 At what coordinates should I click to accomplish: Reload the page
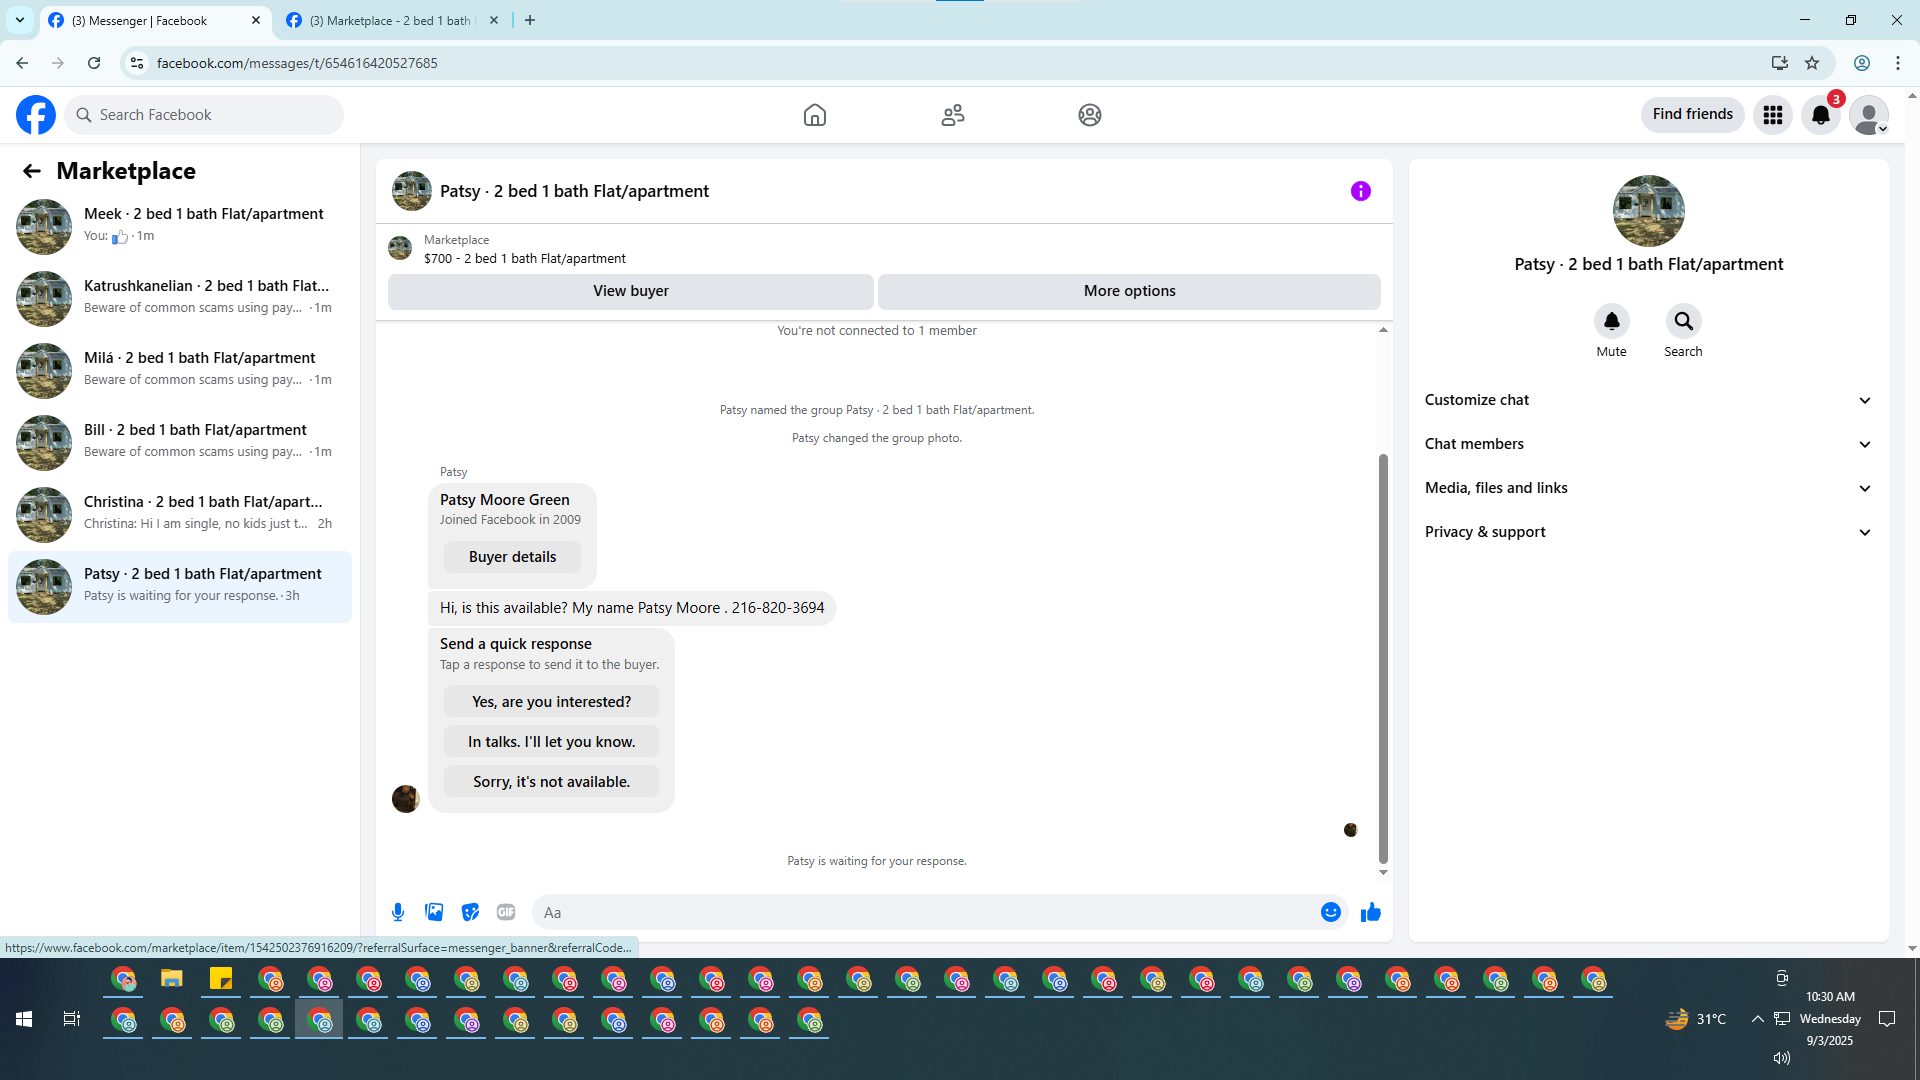94,63
